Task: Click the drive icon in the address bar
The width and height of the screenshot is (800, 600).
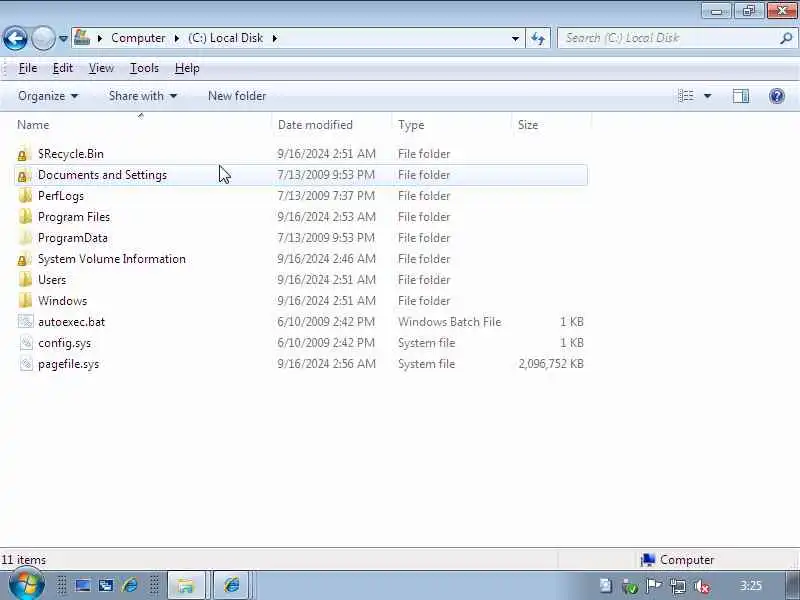Action: (x=82, y=38)
